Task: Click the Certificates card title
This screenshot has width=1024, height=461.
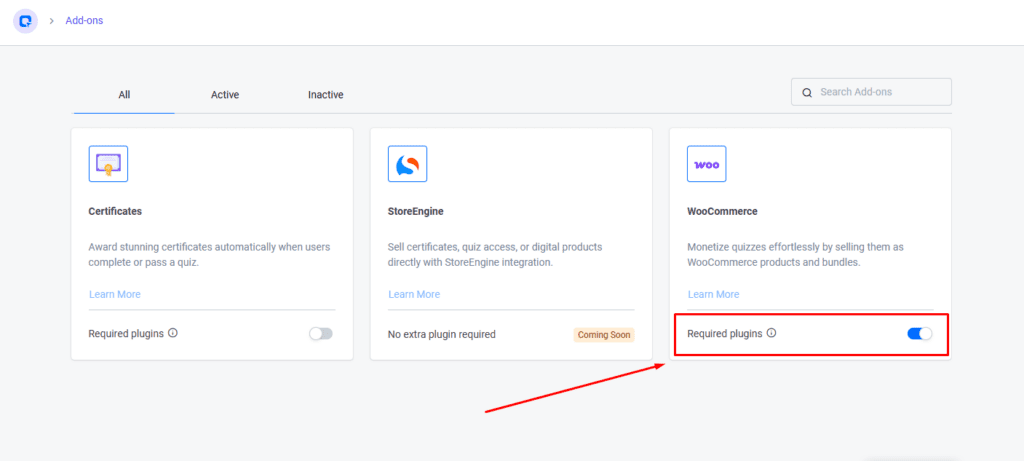Action: tap(115, 212)
